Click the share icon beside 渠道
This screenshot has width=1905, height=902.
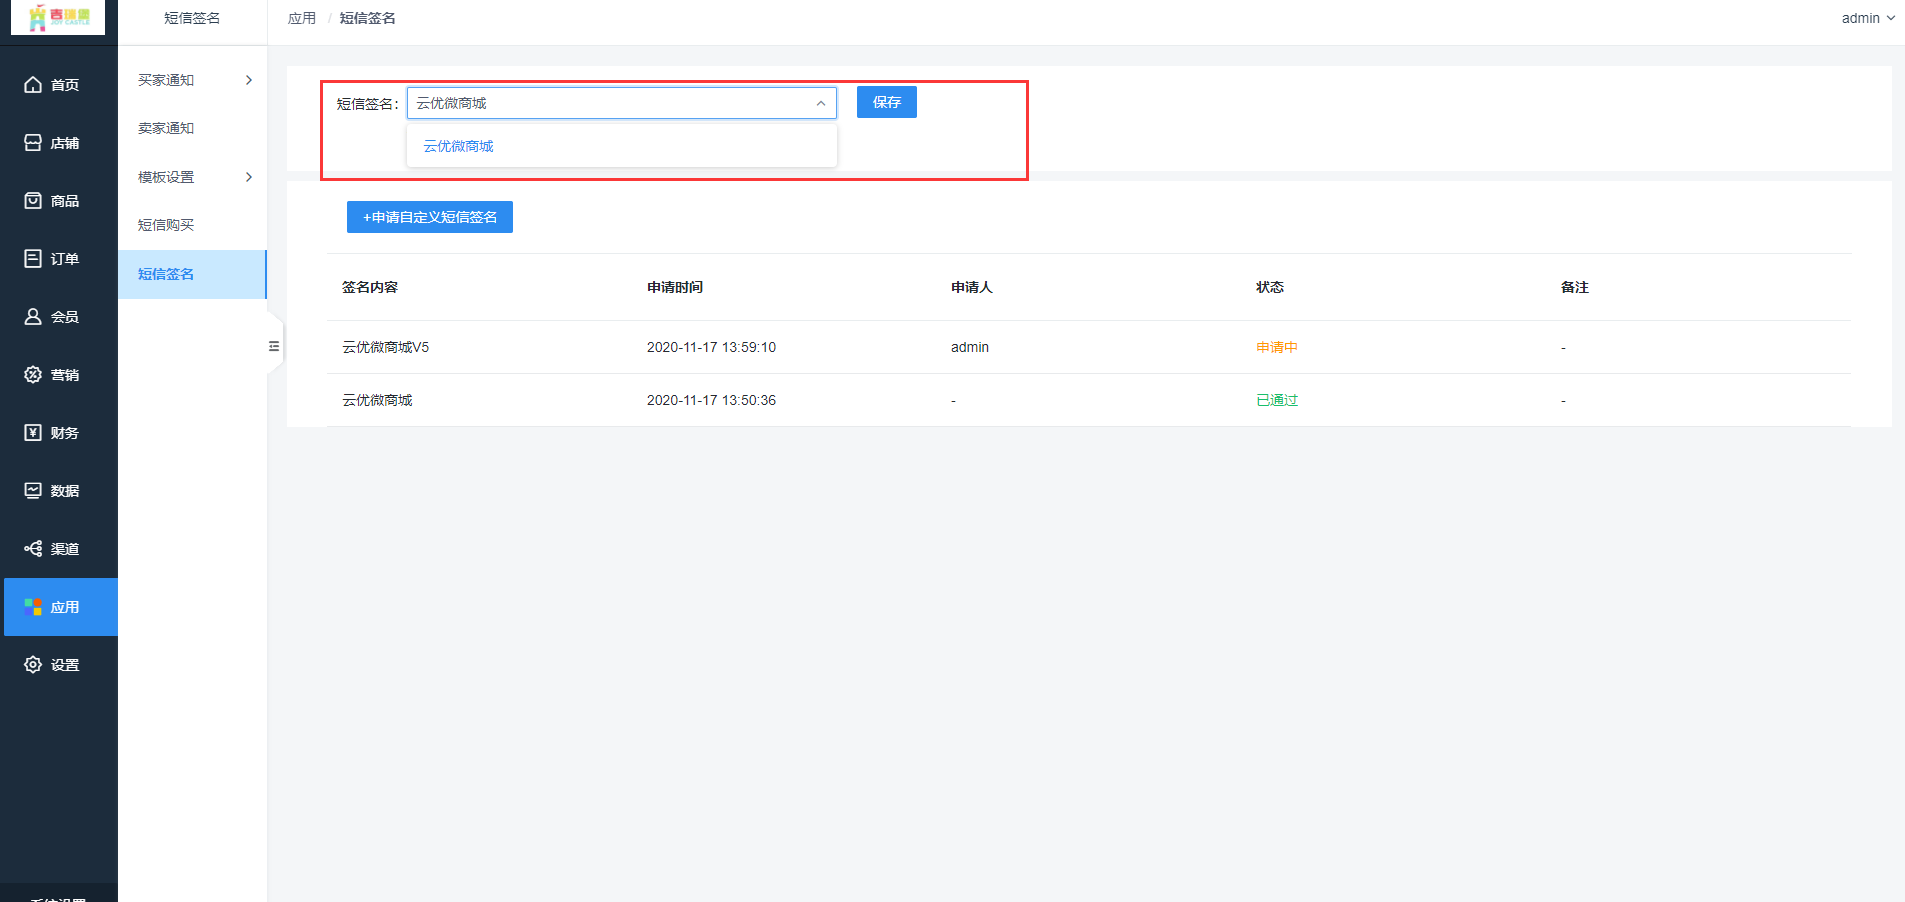[33, 549]
